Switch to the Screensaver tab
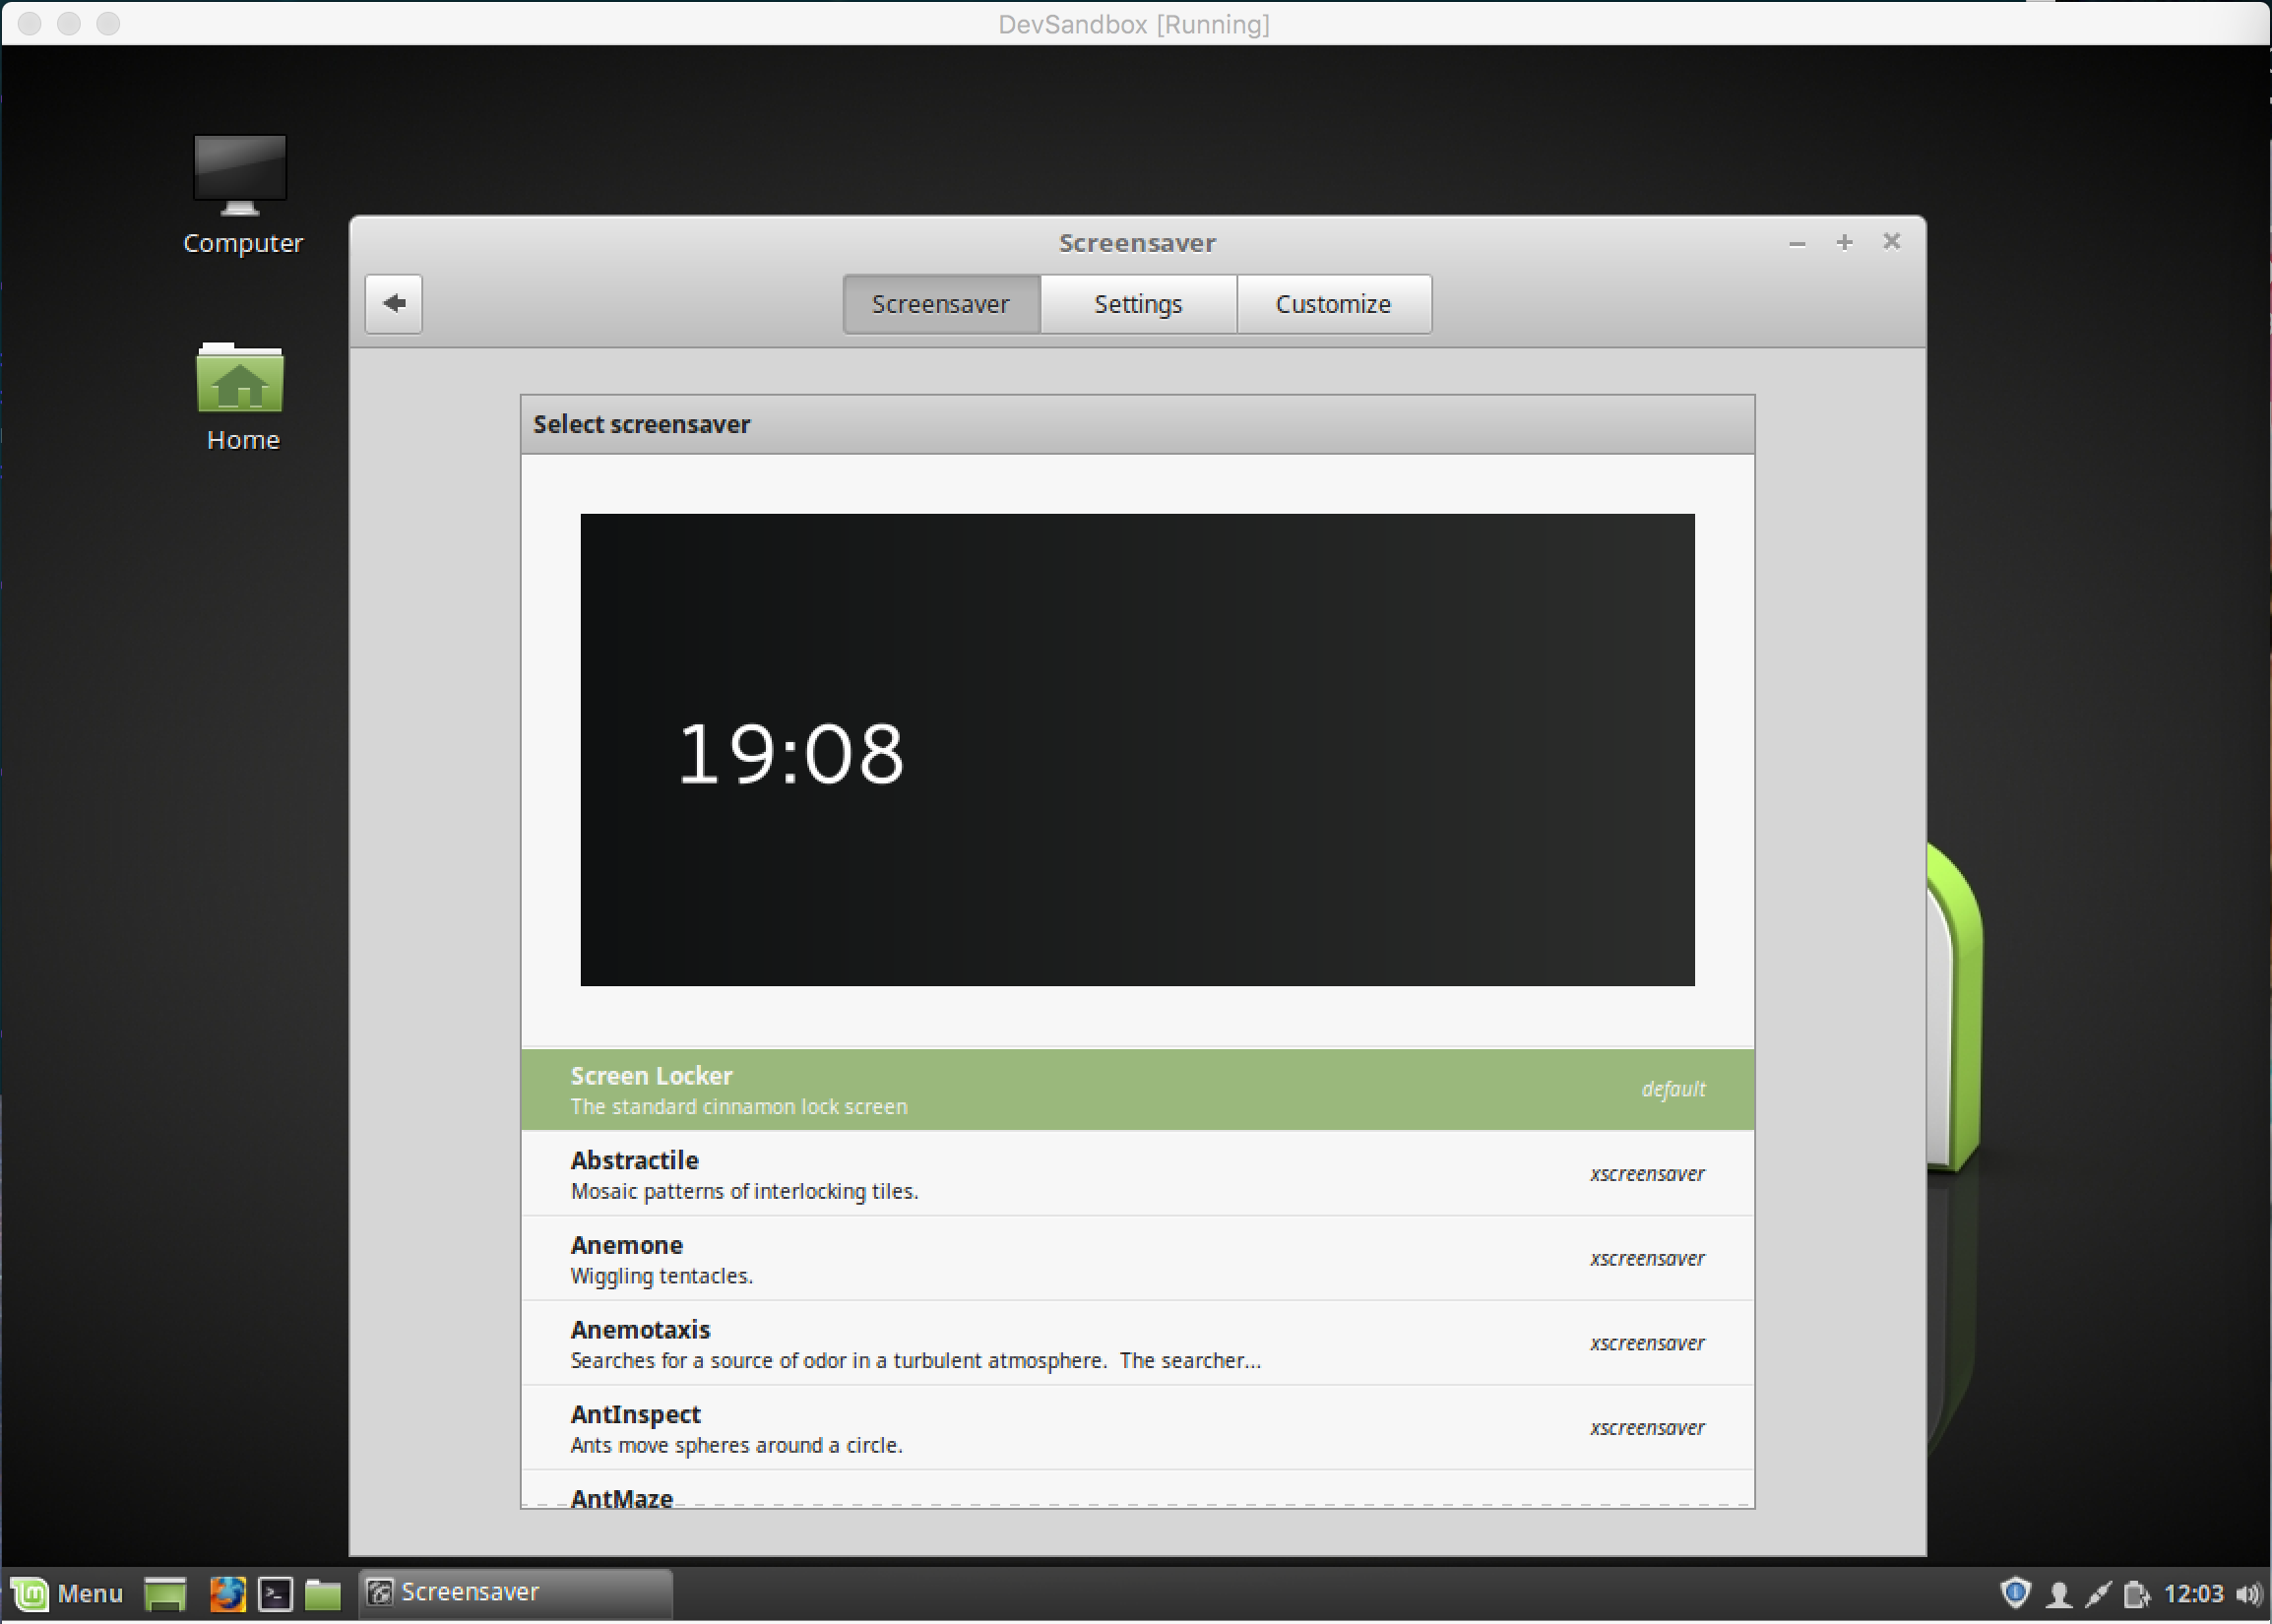This screenshot has height=1624, width=2272. (941, 304)
